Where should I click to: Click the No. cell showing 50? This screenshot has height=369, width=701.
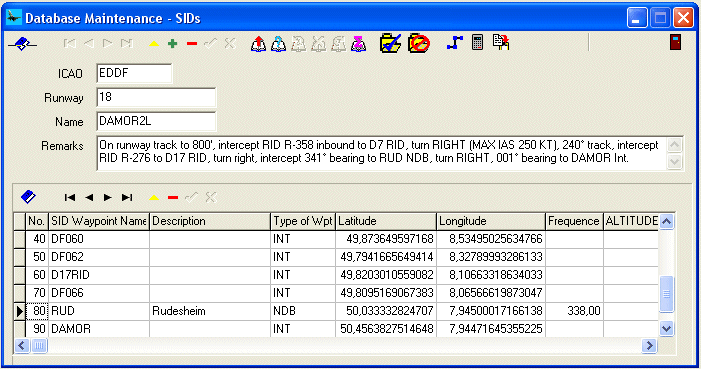coord(37,257)
